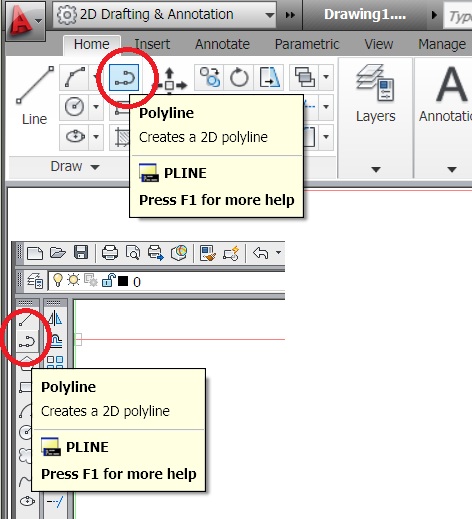Image resolution: width=472 pixels, height=519 pixels.
Task: Select the Rotate tool in the ribbon
Action: pyautogui.click(x=239, y=77)
